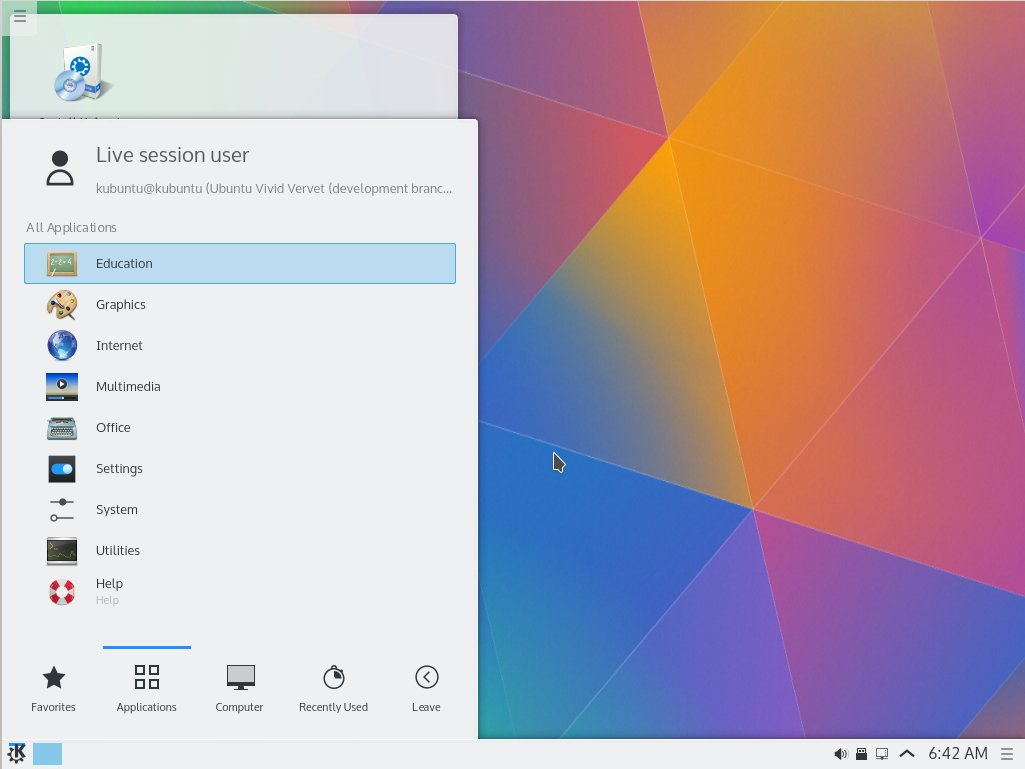
Task: Switch to the Applications tab
Action: [146, 689]
